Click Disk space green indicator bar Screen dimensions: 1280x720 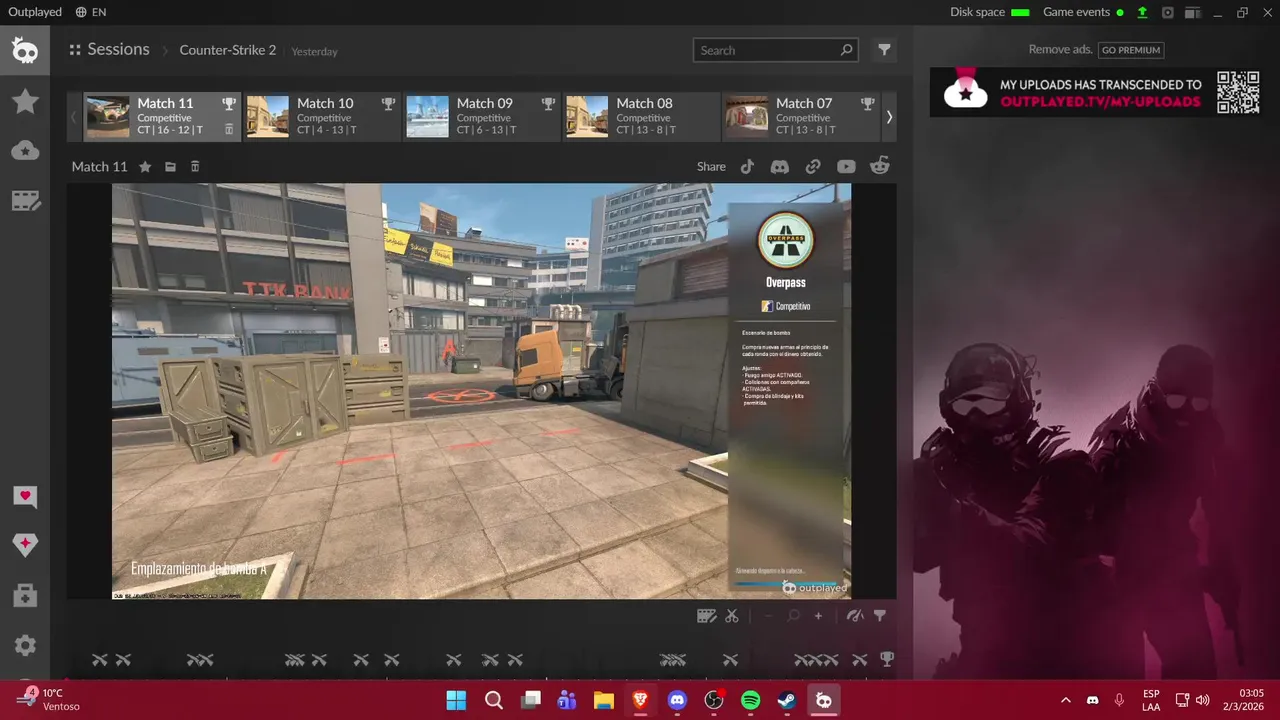coord(1020,12)
